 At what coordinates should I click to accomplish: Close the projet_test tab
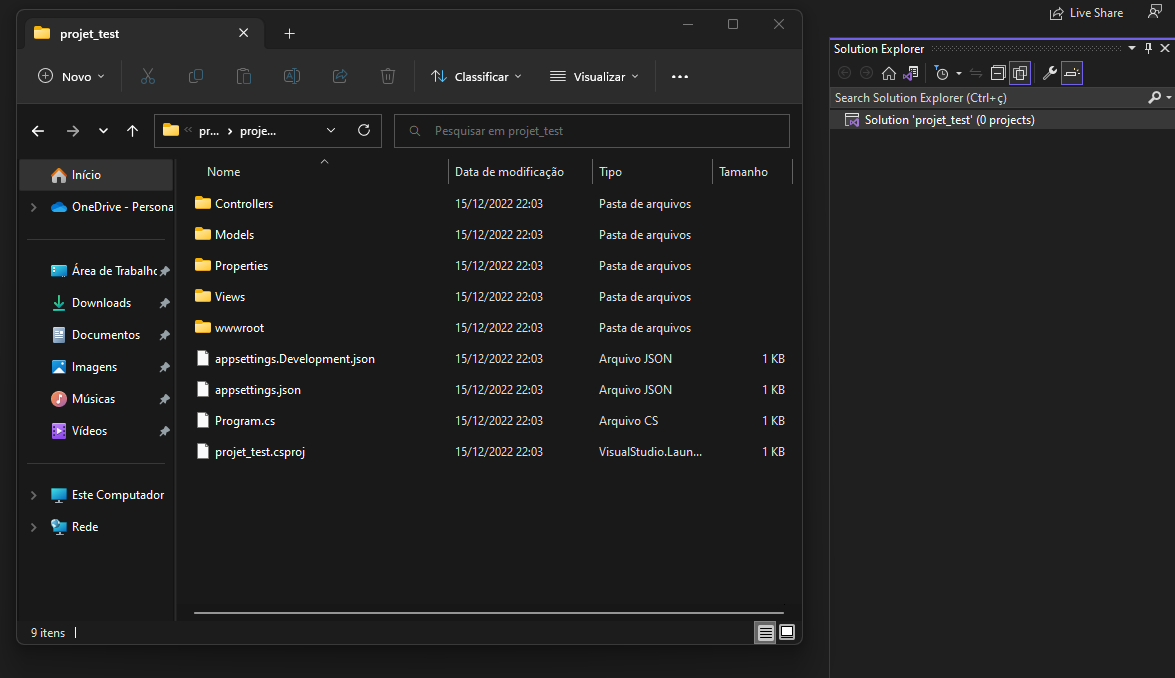[x=244, y=33]
